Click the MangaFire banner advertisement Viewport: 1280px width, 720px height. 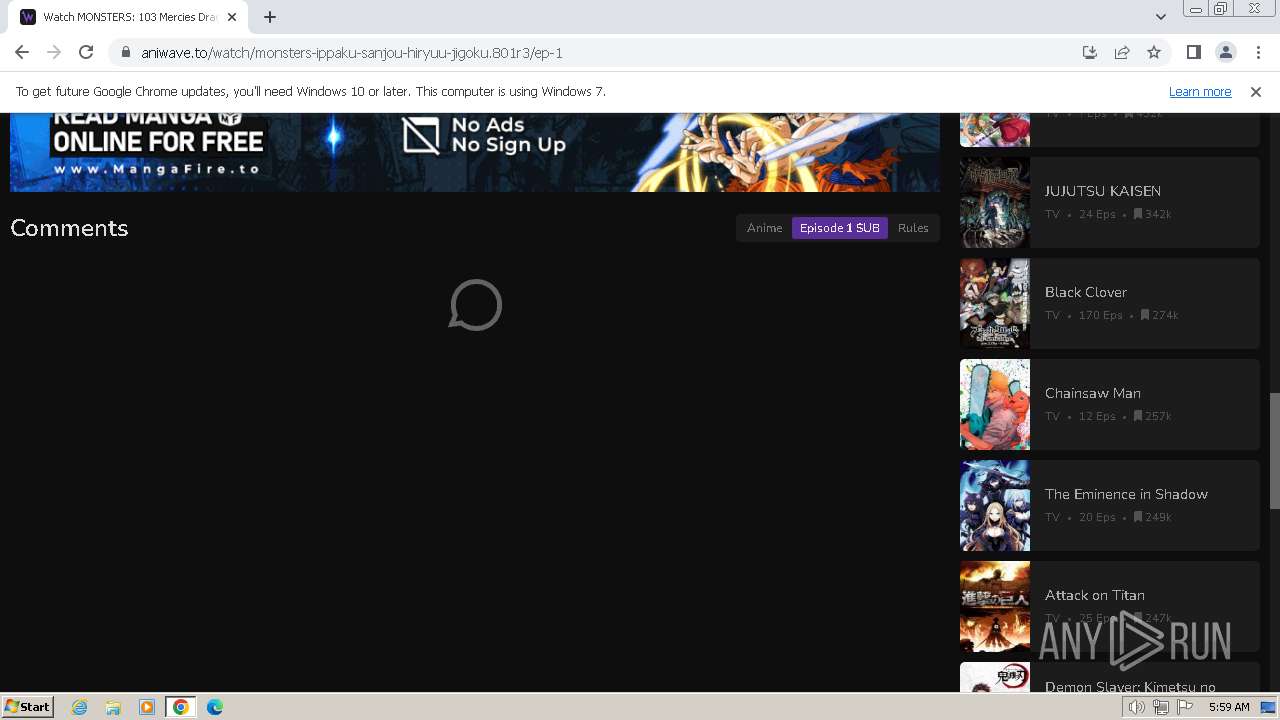[x=475, y=152]
